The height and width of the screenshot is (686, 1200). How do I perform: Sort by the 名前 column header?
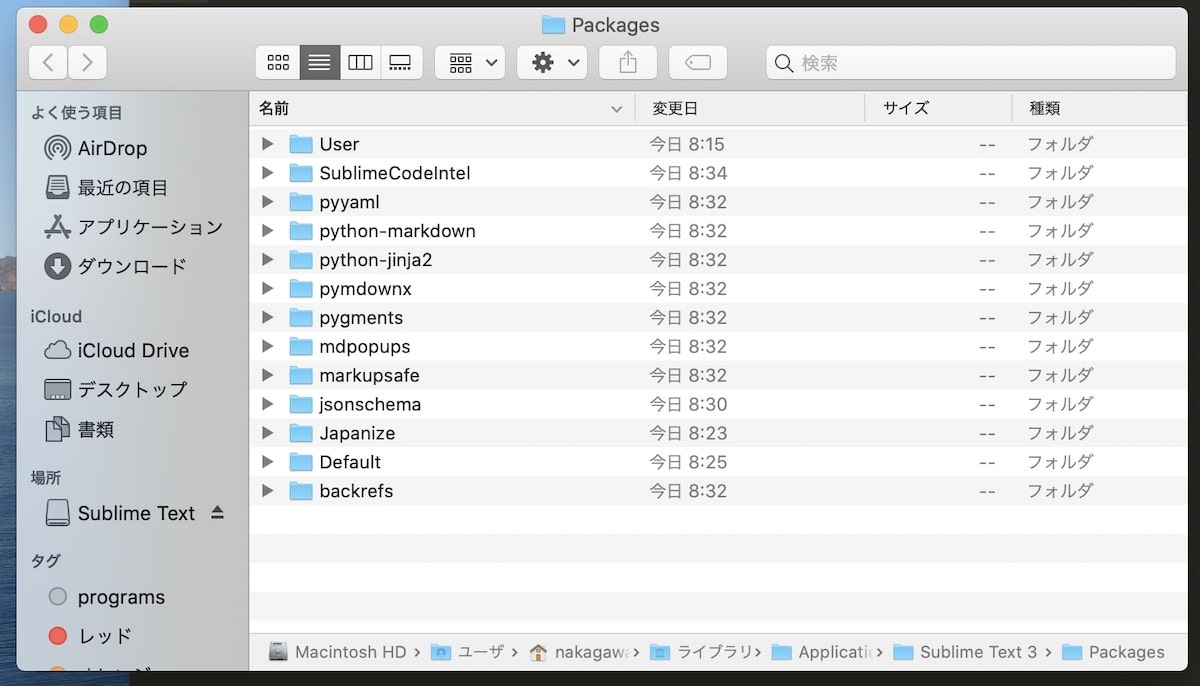[x=441, y=108]
